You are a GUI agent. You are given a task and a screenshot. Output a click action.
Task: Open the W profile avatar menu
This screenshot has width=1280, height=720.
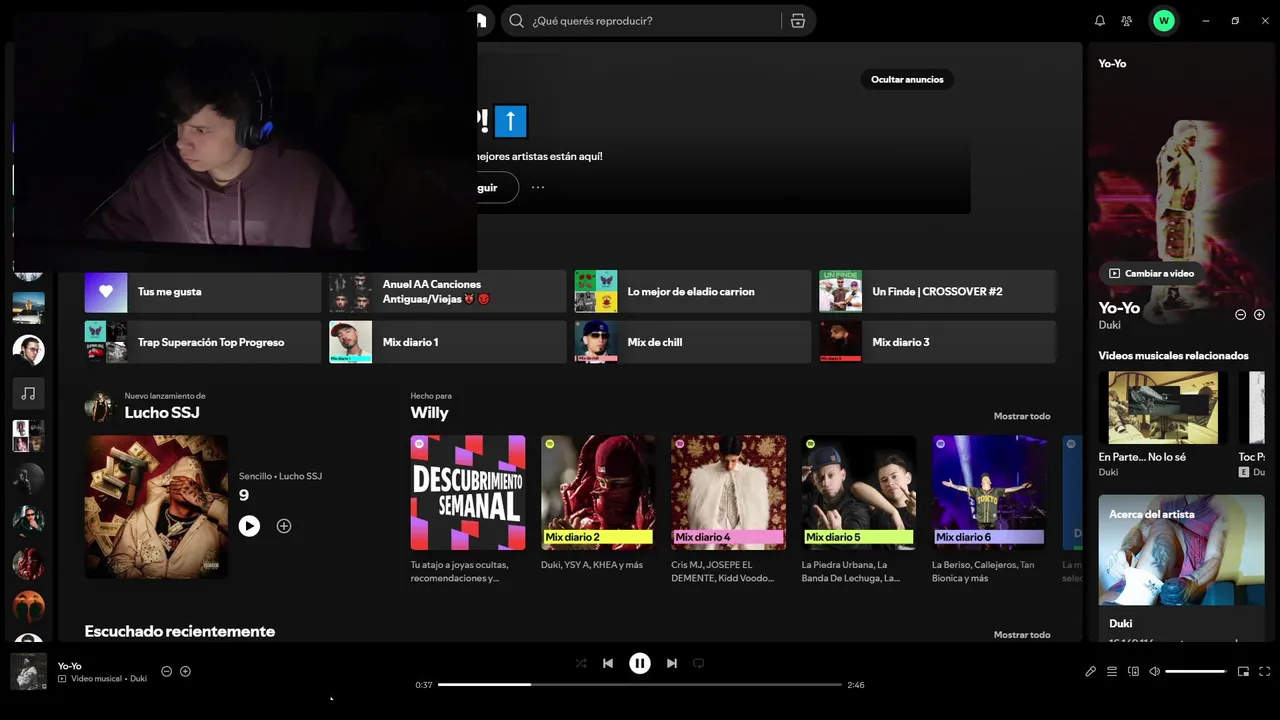click(1163, 21)
